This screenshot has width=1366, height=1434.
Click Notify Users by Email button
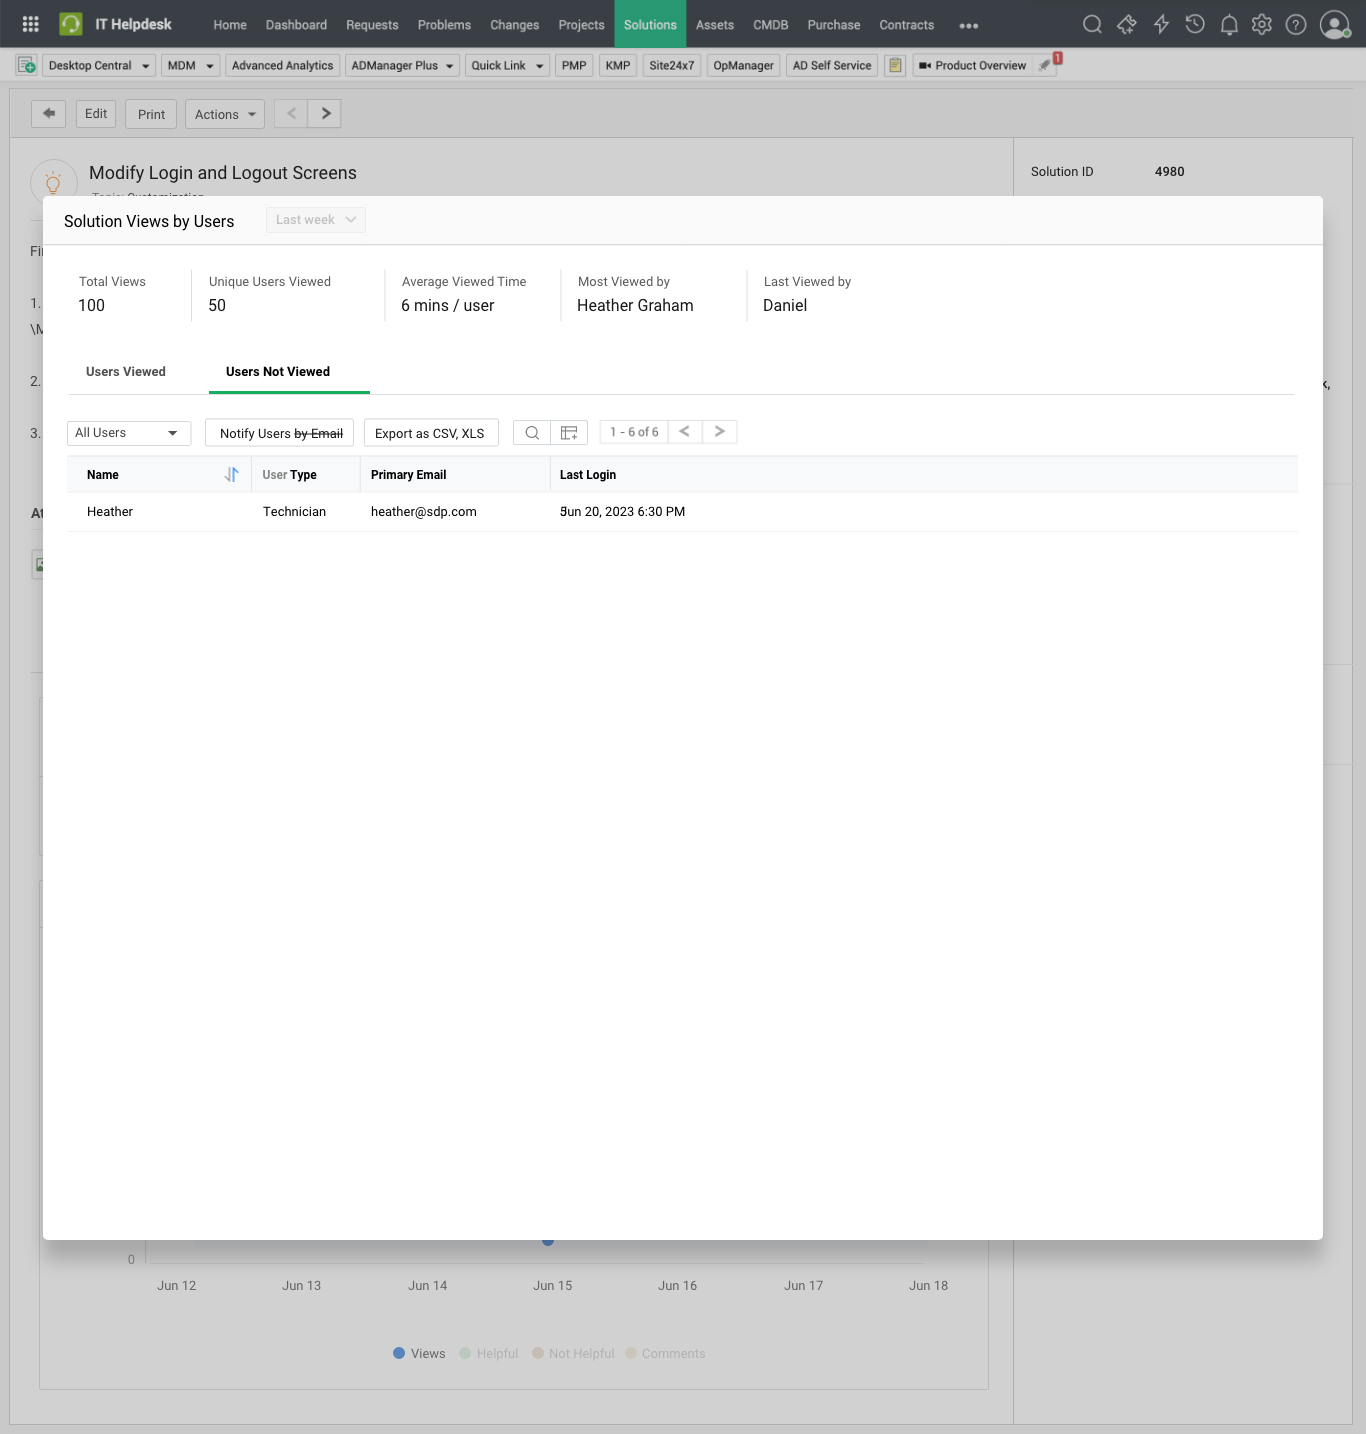[x=280, y=433]
